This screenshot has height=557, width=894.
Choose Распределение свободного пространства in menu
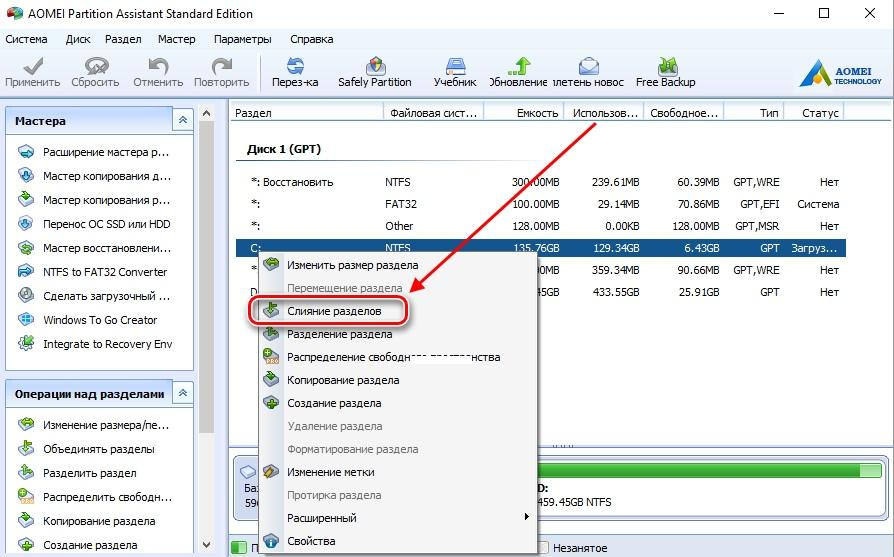click(398, 357)
